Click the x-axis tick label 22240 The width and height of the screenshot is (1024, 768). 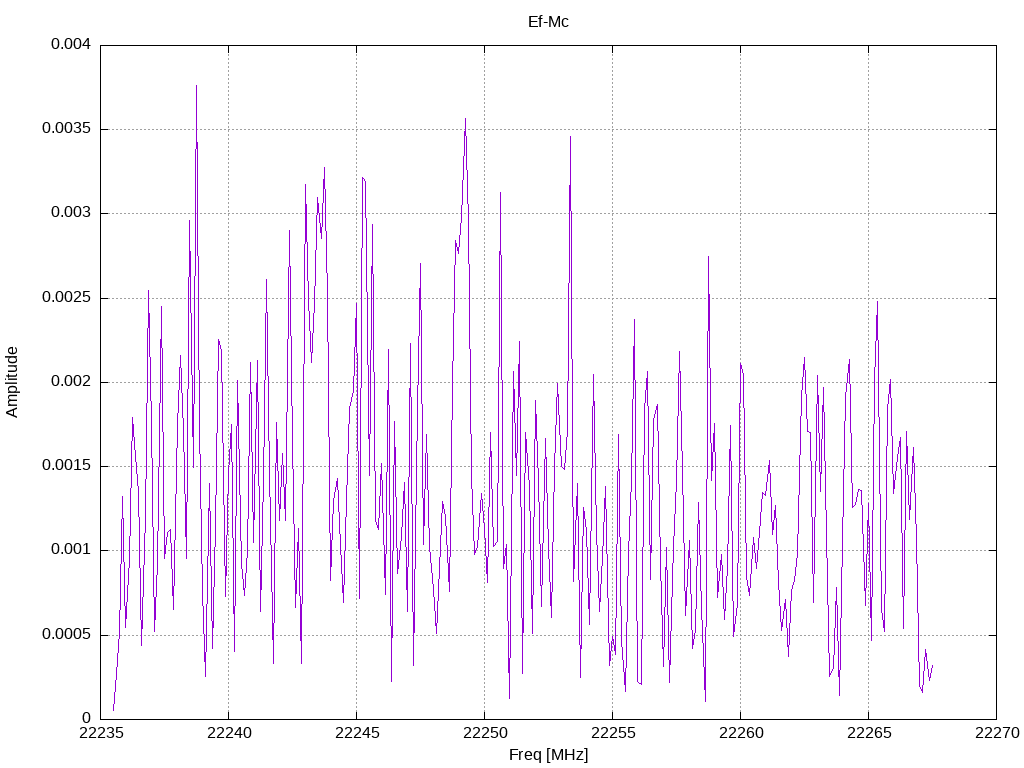229,733
